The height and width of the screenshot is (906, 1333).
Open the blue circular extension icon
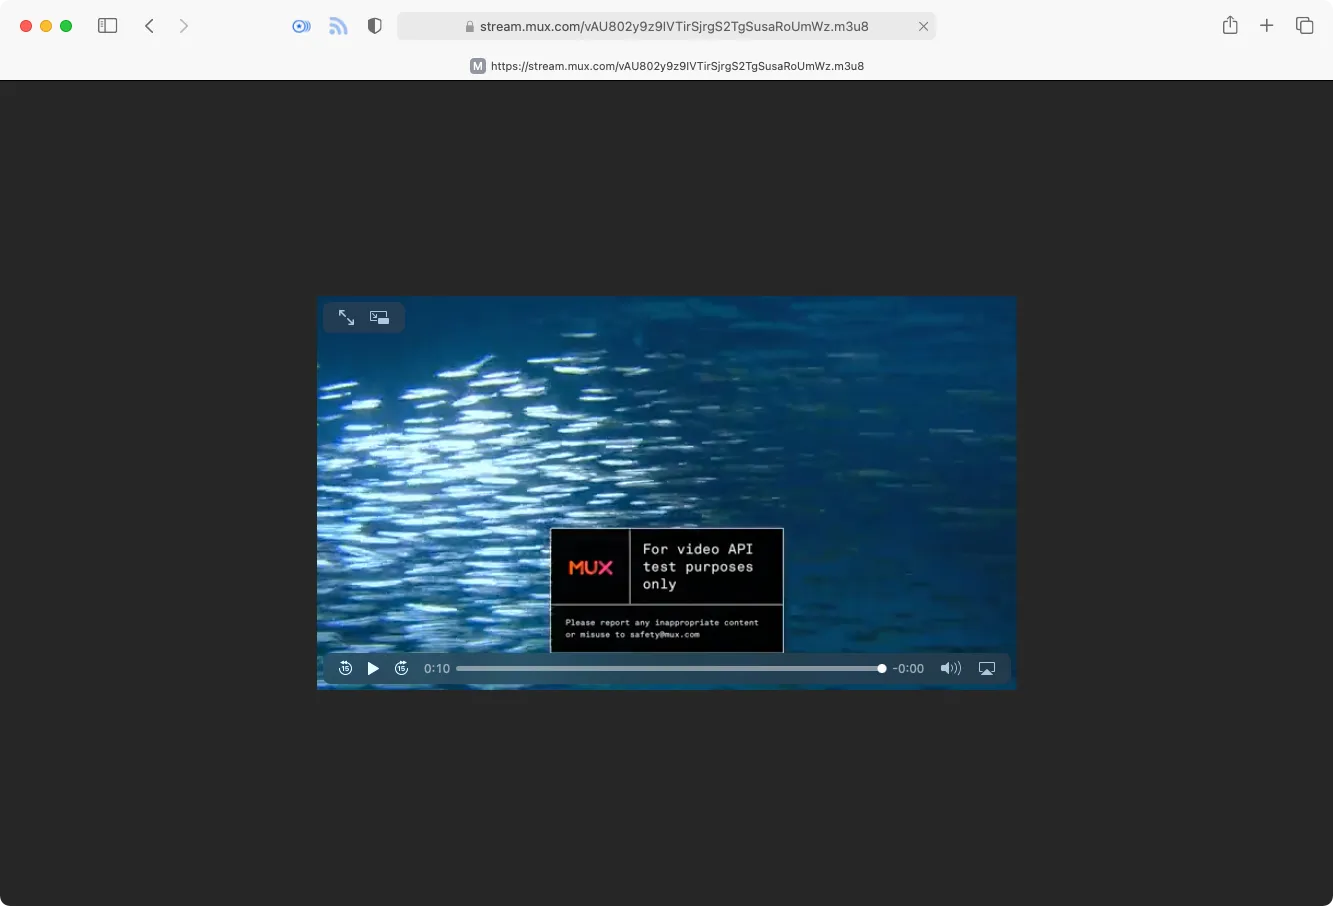(x=301, y=26)
